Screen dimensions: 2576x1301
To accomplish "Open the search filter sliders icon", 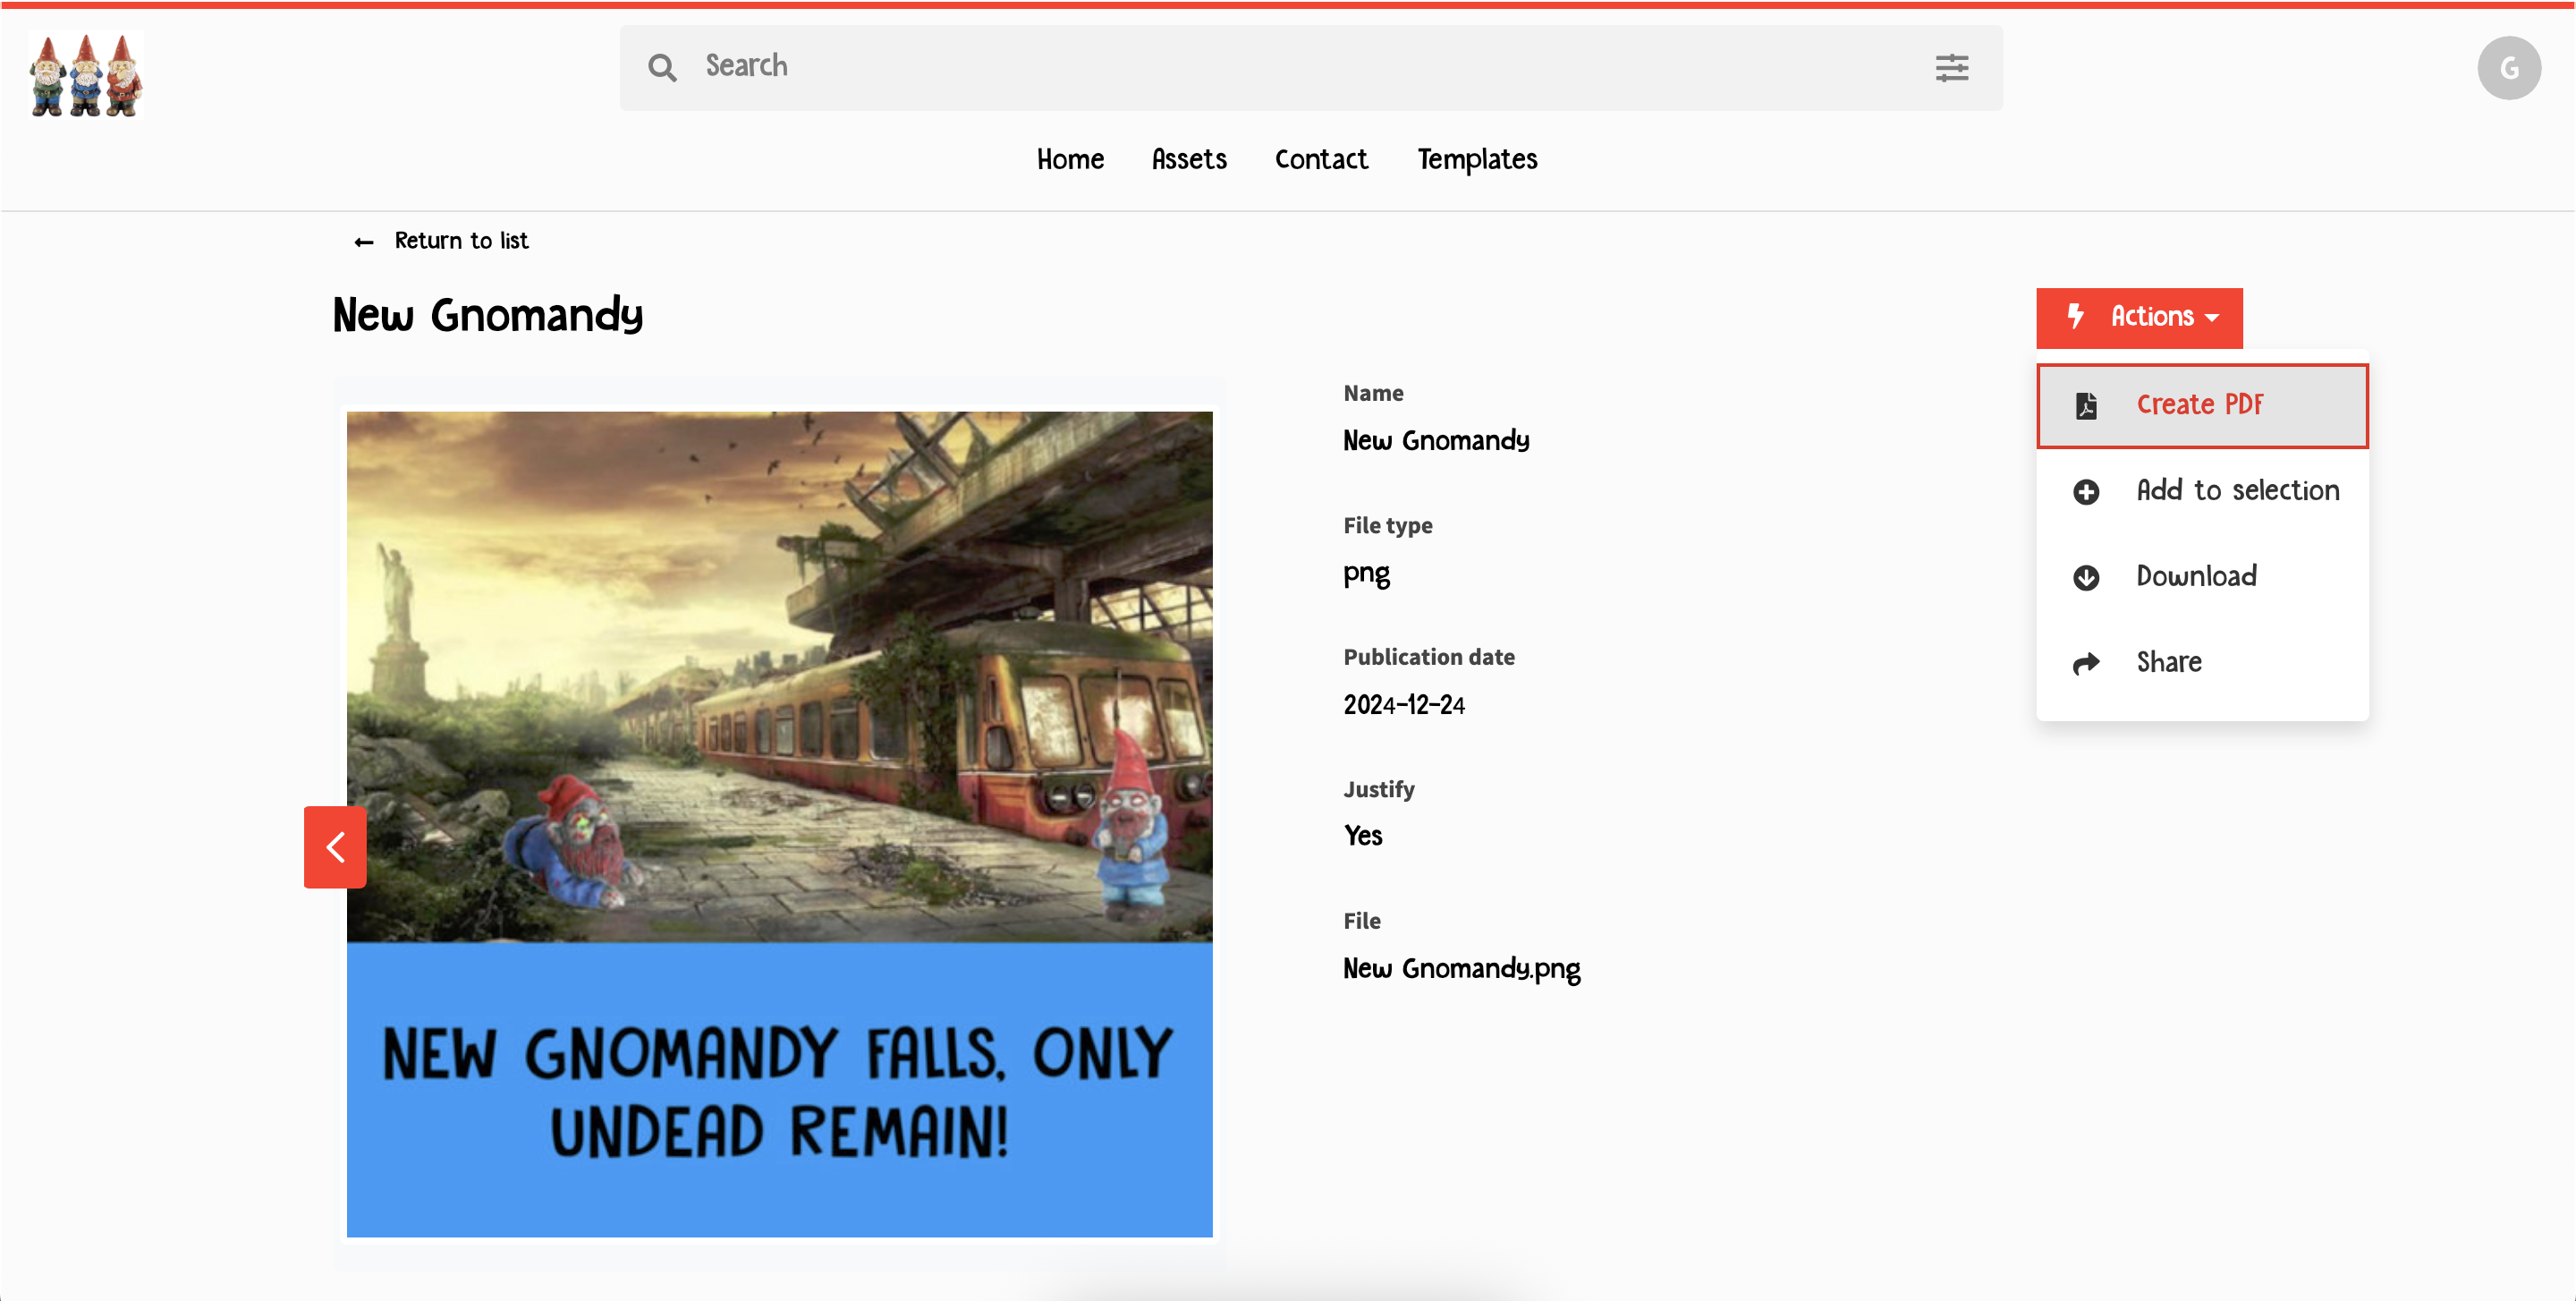I will tap(1951, 67).
